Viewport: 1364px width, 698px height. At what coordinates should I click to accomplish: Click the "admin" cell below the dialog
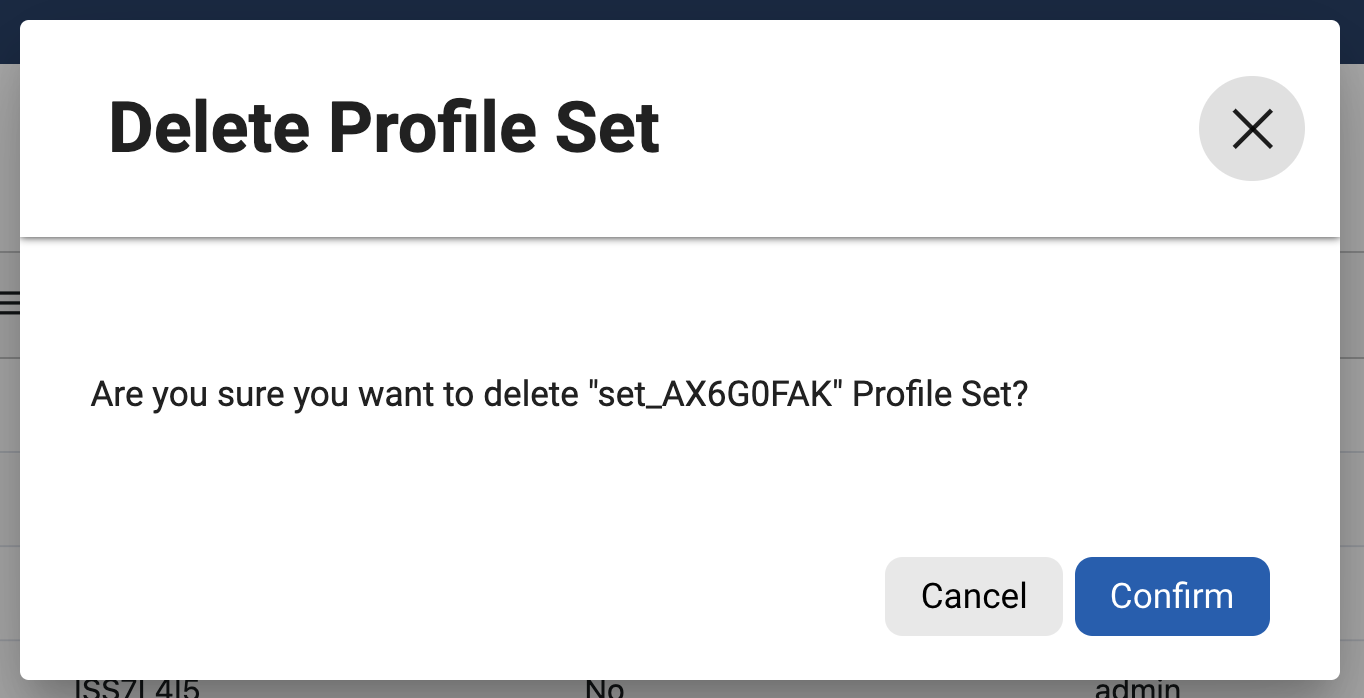pyautogui.click(x=1137, y=689)
